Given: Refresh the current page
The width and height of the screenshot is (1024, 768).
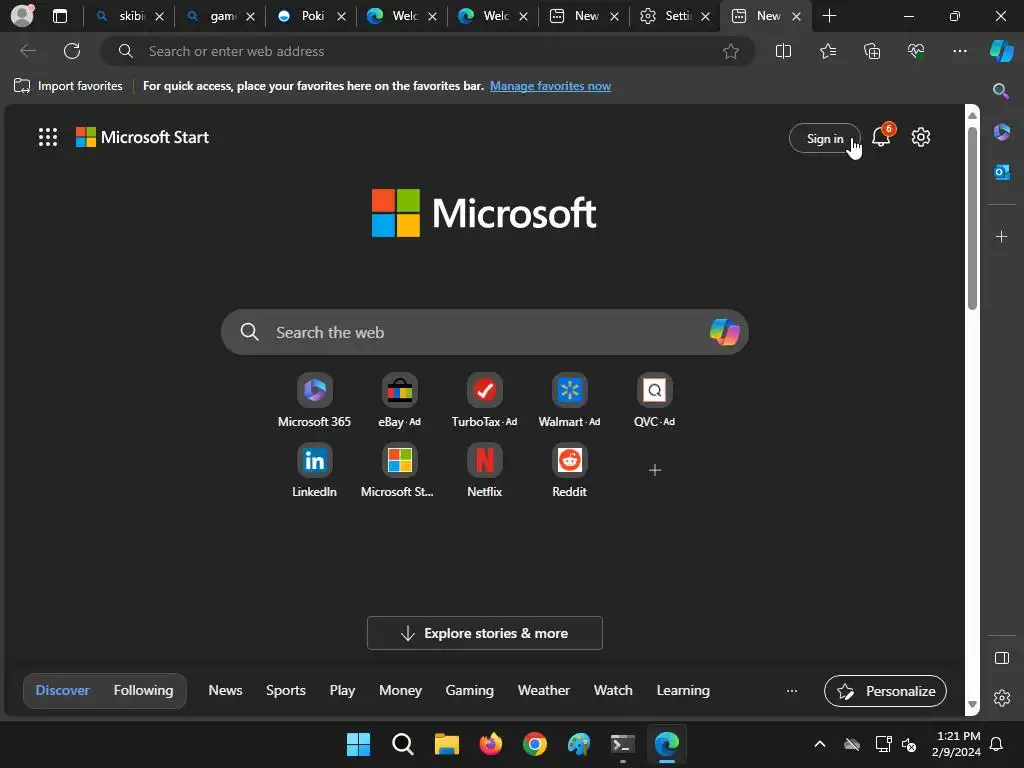Looking at the screenshot, I should pyautogui.click(x=72, y=51).
